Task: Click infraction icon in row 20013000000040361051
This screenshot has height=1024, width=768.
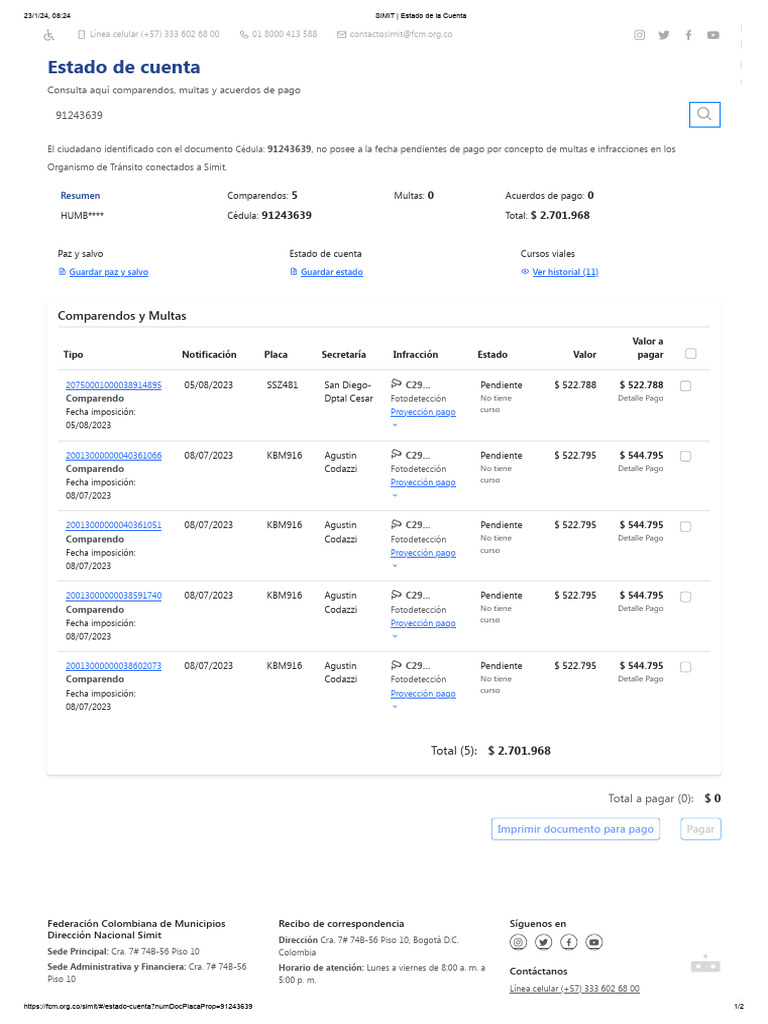Action: [396, 524]
